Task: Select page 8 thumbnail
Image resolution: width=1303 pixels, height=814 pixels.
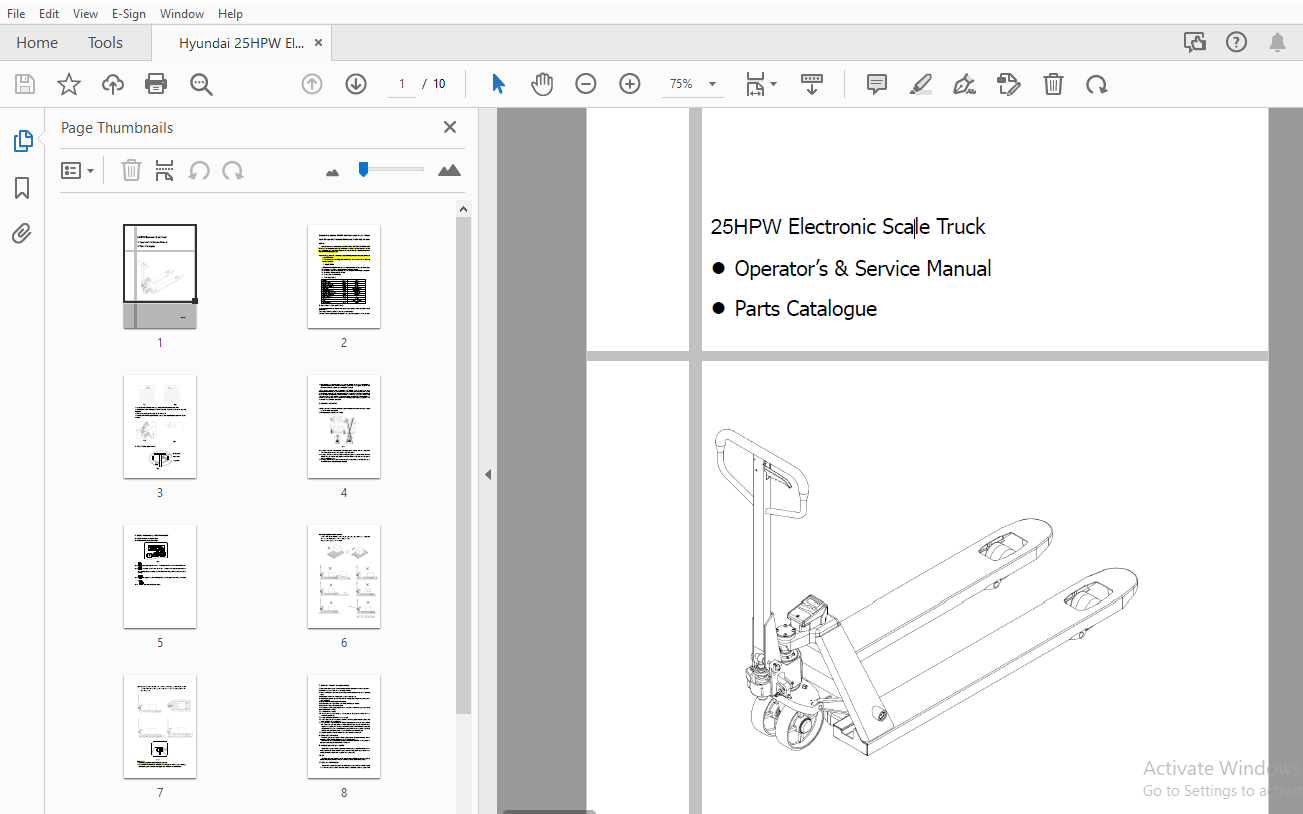Action: click(x=344, y=726)
